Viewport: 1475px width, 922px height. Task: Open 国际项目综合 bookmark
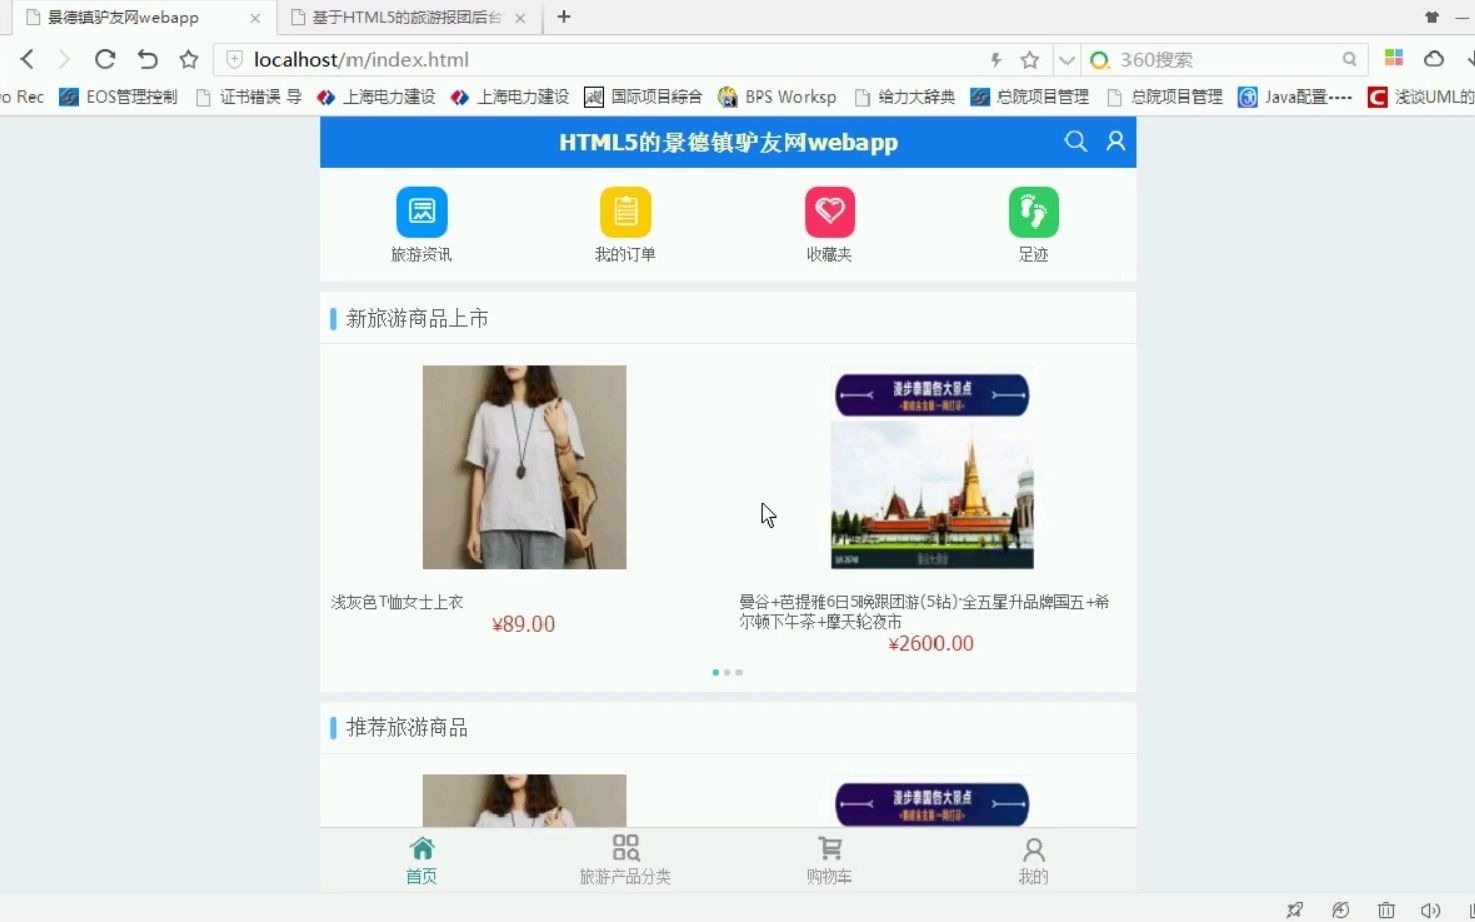point(643,97)
